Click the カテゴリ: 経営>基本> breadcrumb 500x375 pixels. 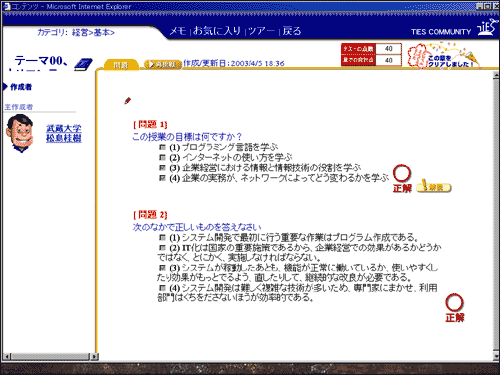(x=76, y=32)
